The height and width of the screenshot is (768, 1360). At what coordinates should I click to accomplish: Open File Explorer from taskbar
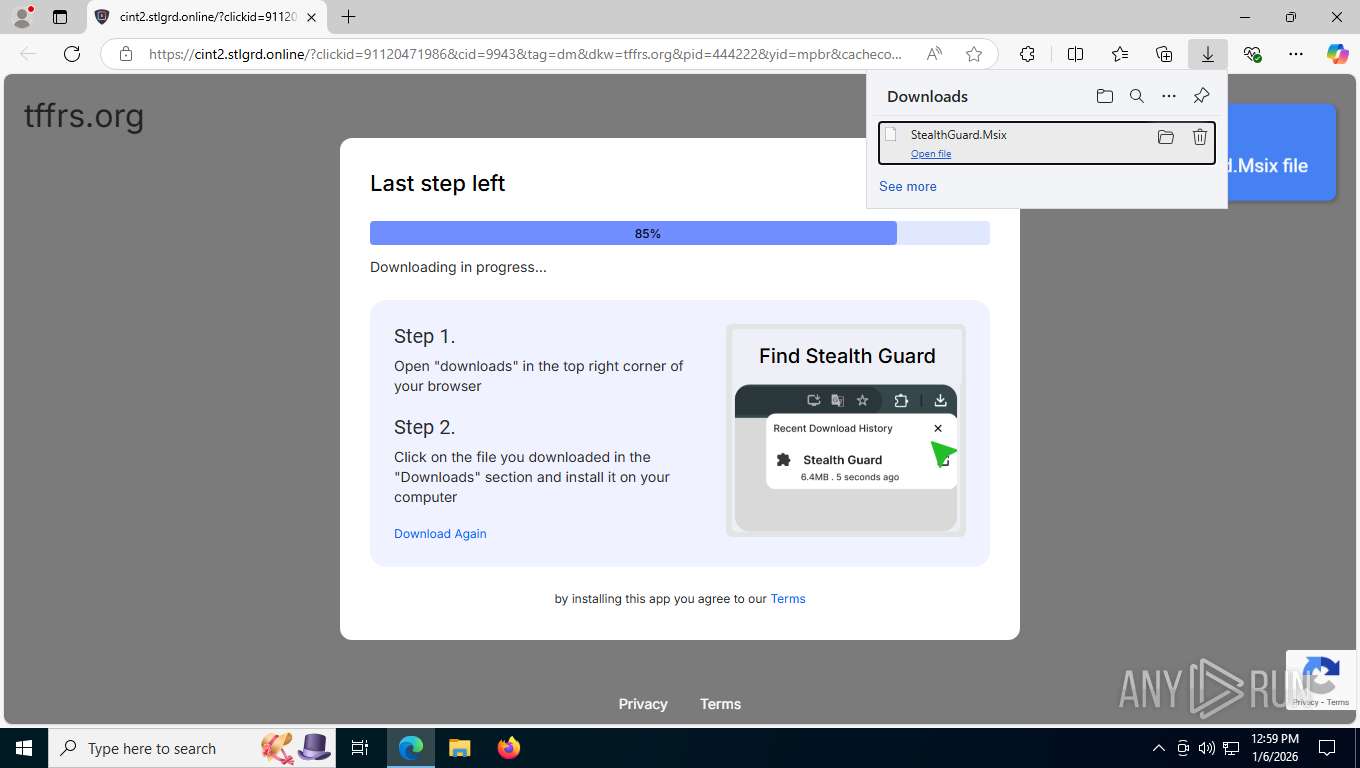click(x=459, y=748)
